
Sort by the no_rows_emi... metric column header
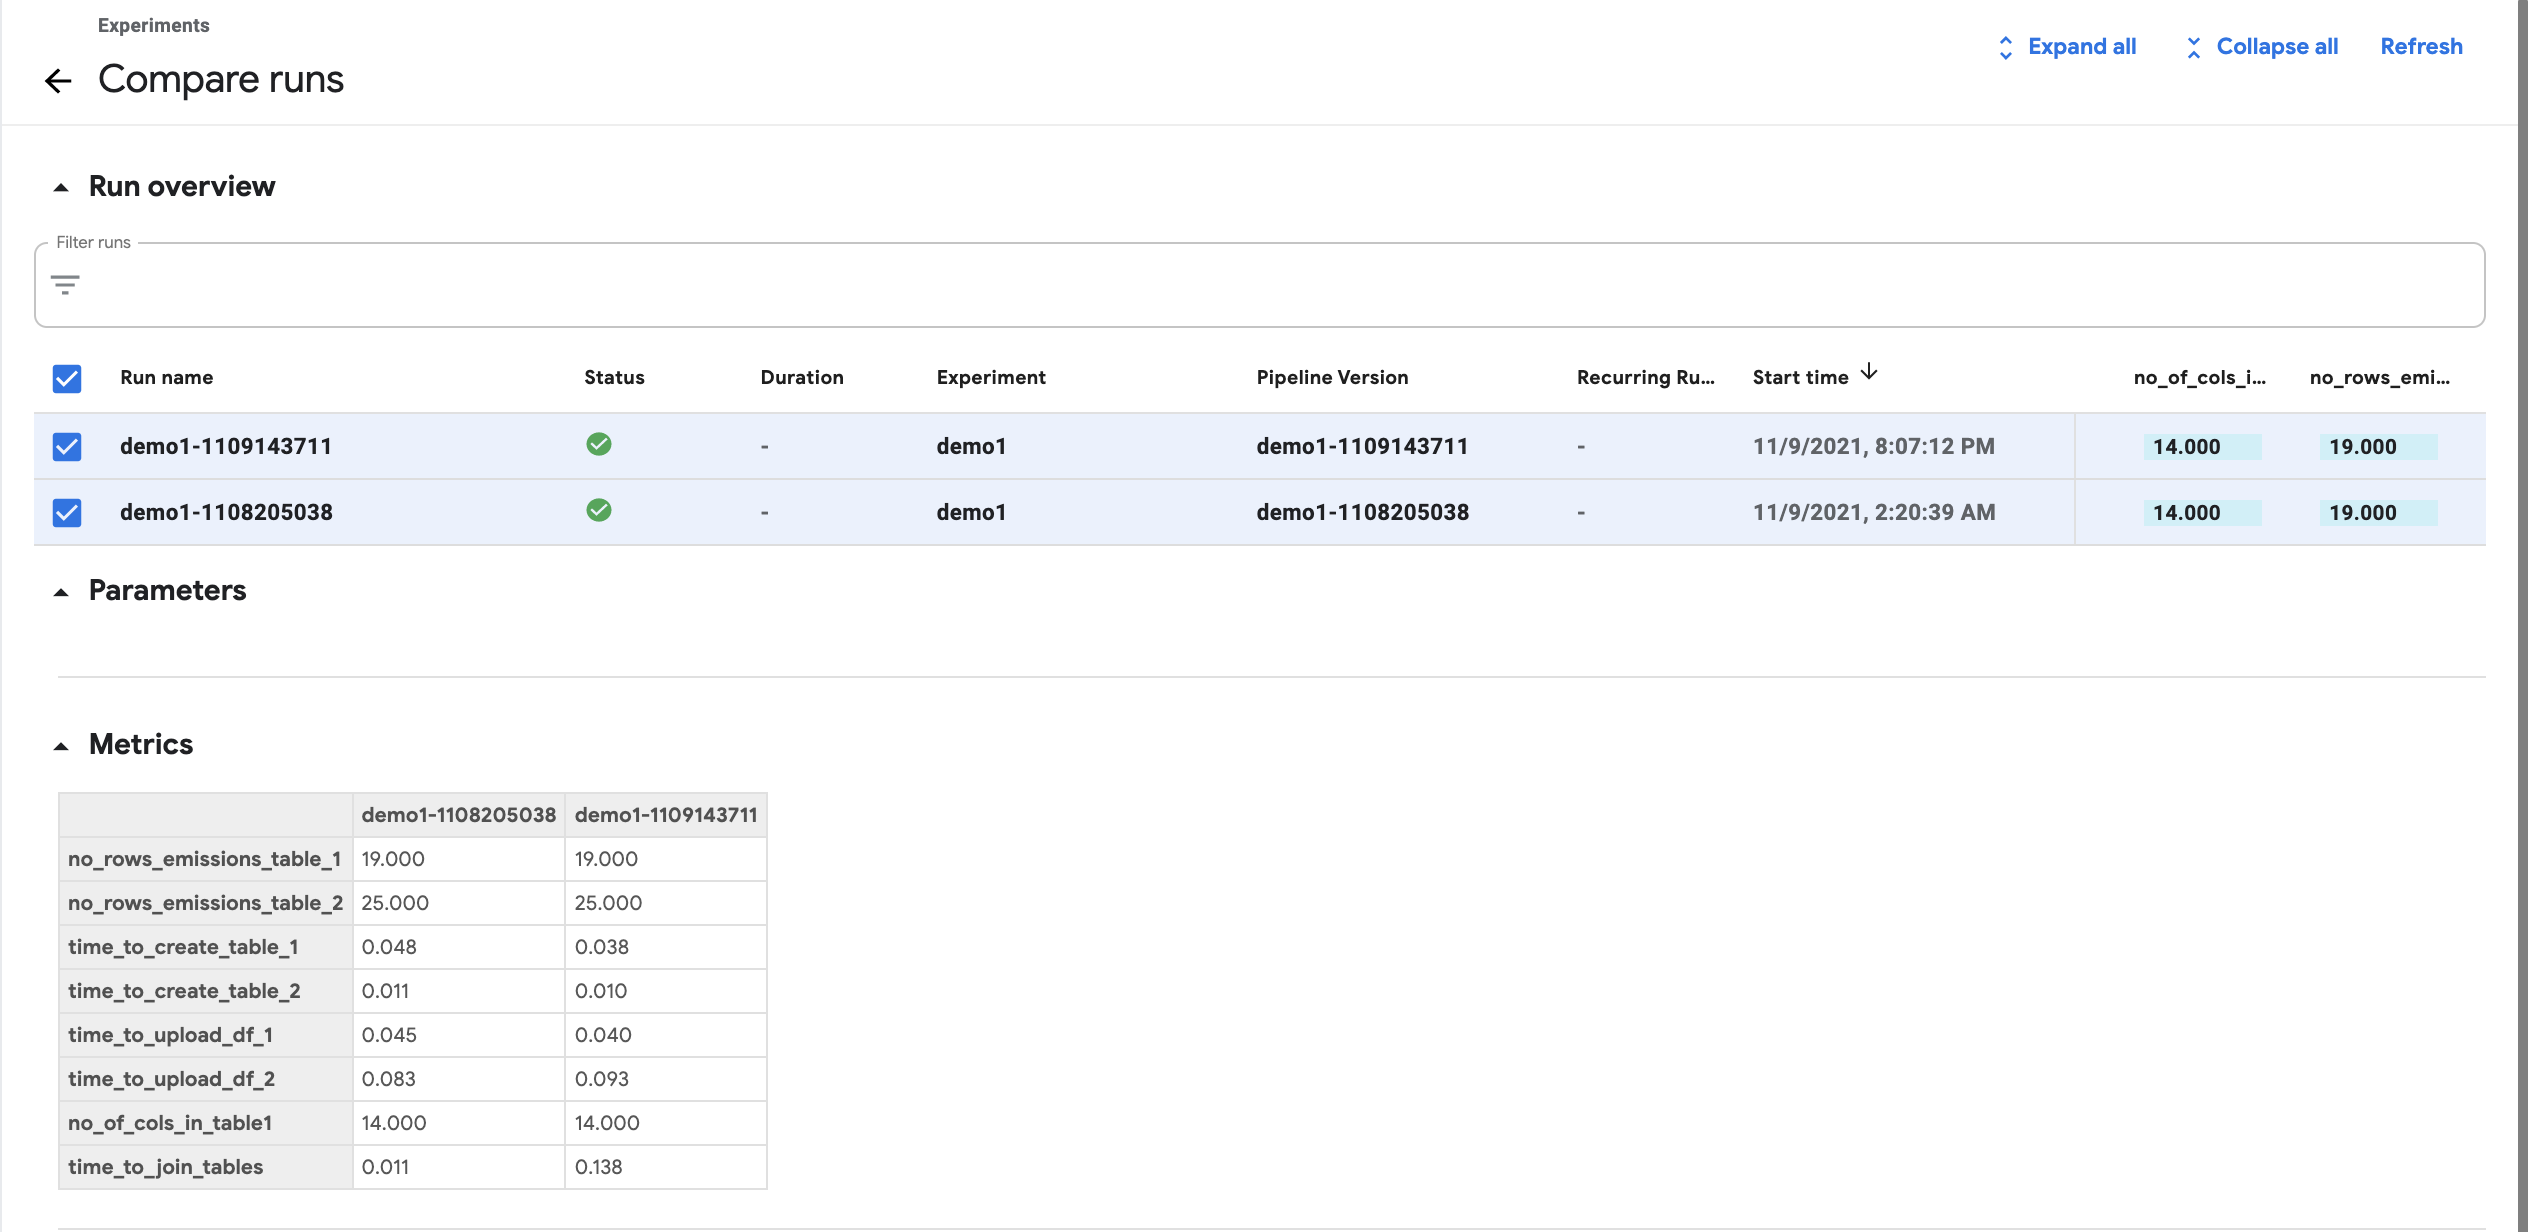click(2379, 378)
